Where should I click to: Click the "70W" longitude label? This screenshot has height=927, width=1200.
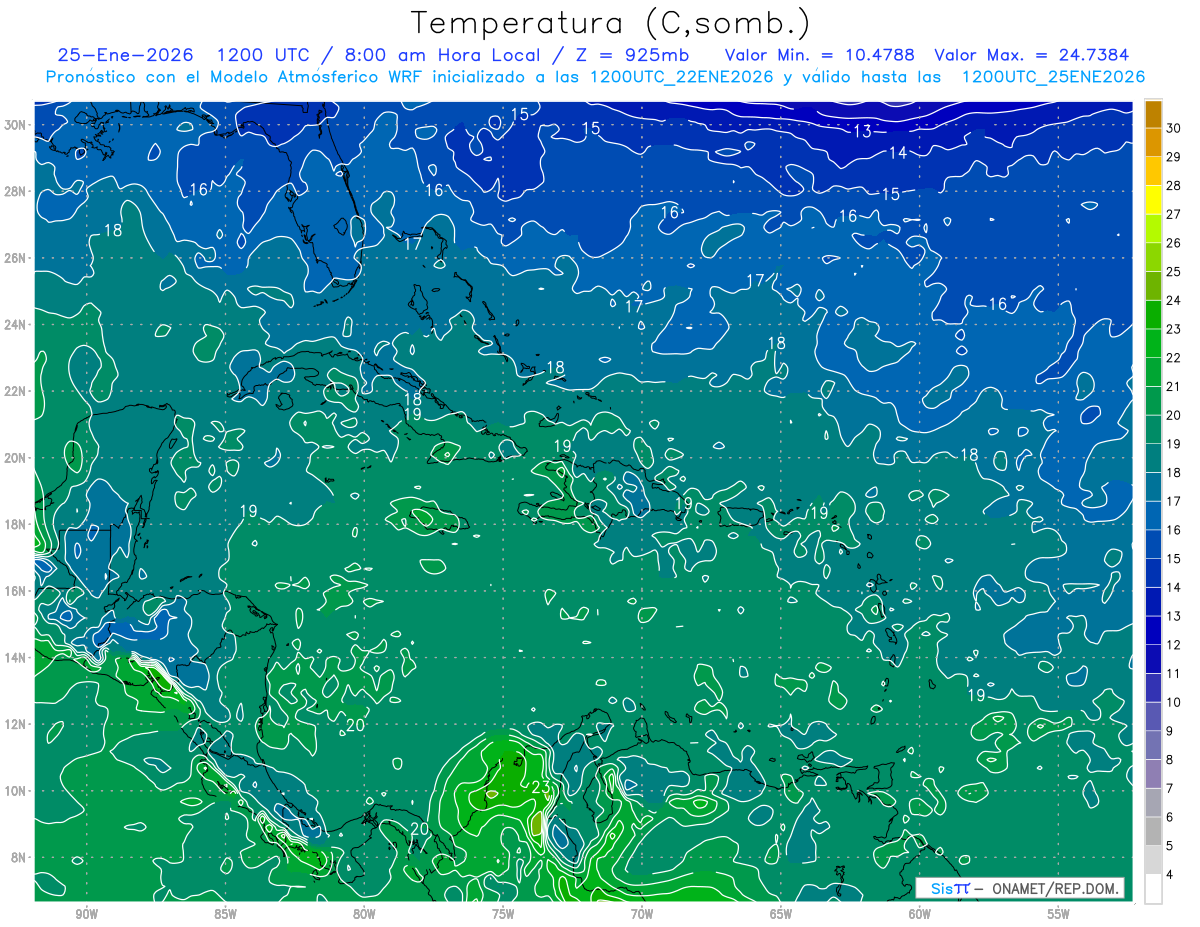point(642,914)
